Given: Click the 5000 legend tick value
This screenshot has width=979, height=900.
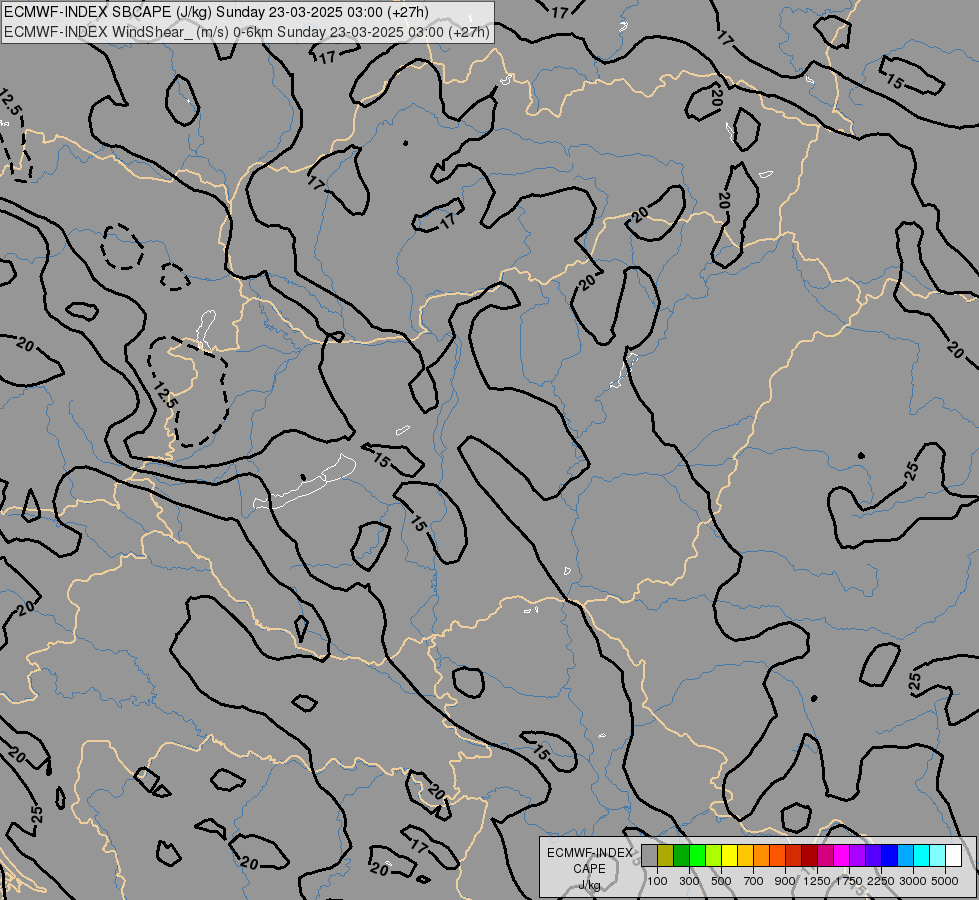Looking at the screenshot, I should click(945, 881).
